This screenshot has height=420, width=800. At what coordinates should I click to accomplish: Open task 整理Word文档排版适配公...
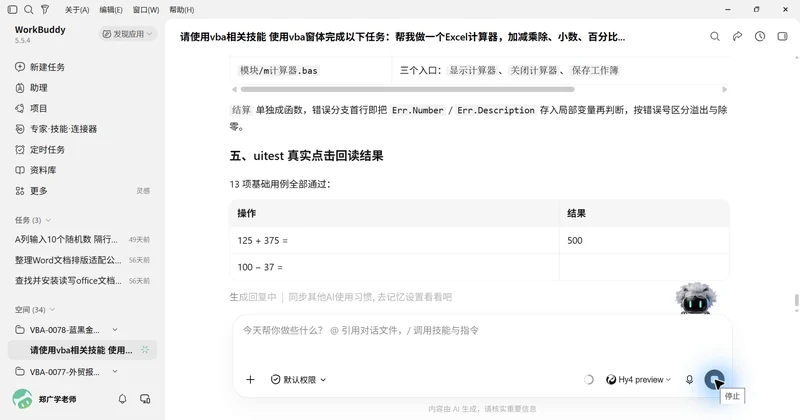(82, 260)
